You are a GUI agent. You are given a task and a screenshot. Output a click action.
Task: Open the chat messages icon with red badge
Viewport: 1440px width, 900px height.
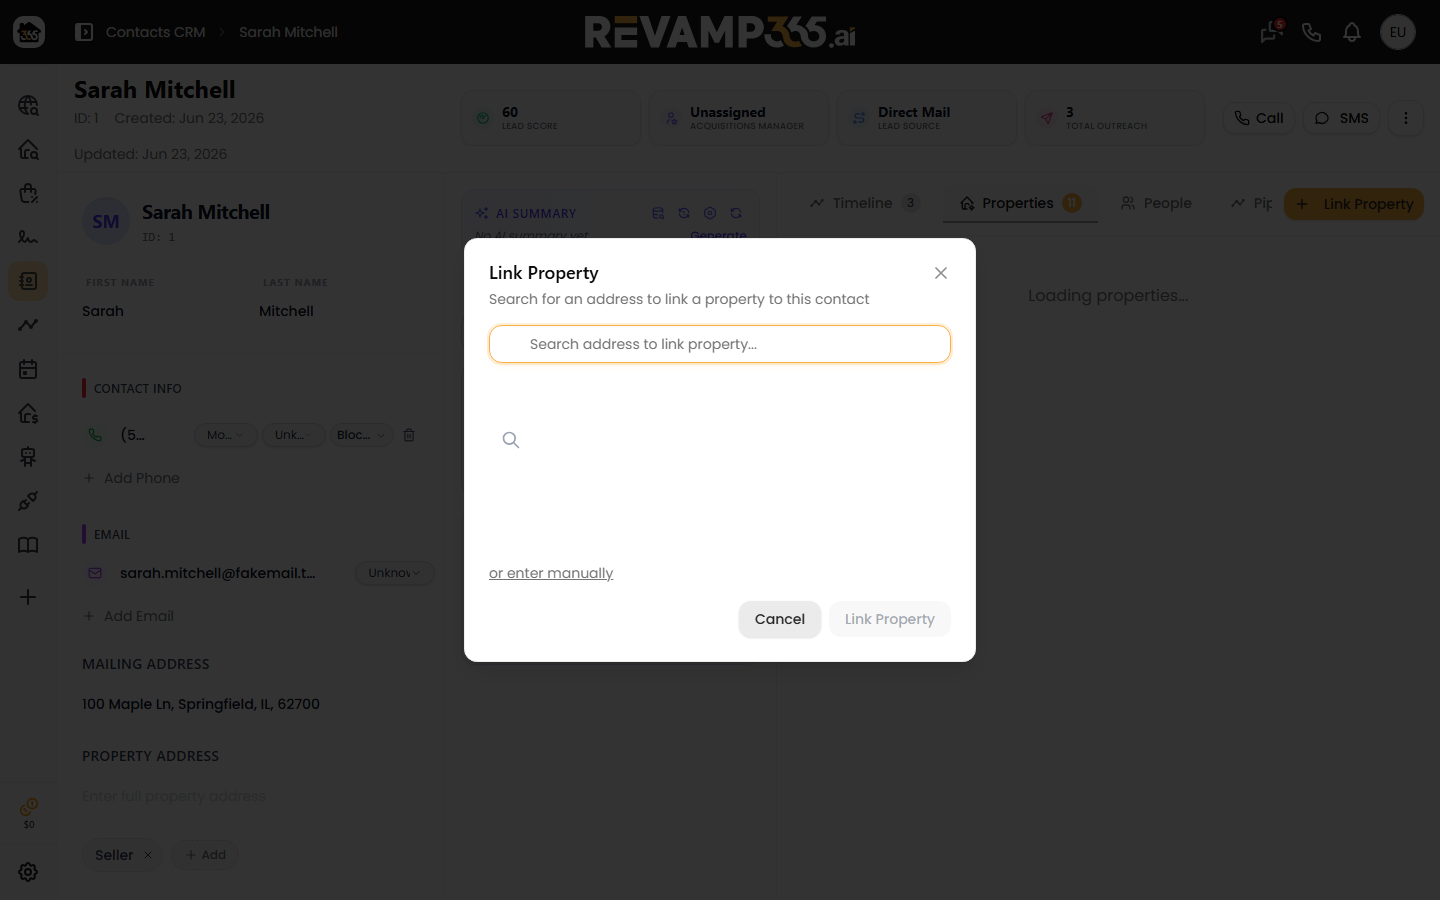(1271, 32)
